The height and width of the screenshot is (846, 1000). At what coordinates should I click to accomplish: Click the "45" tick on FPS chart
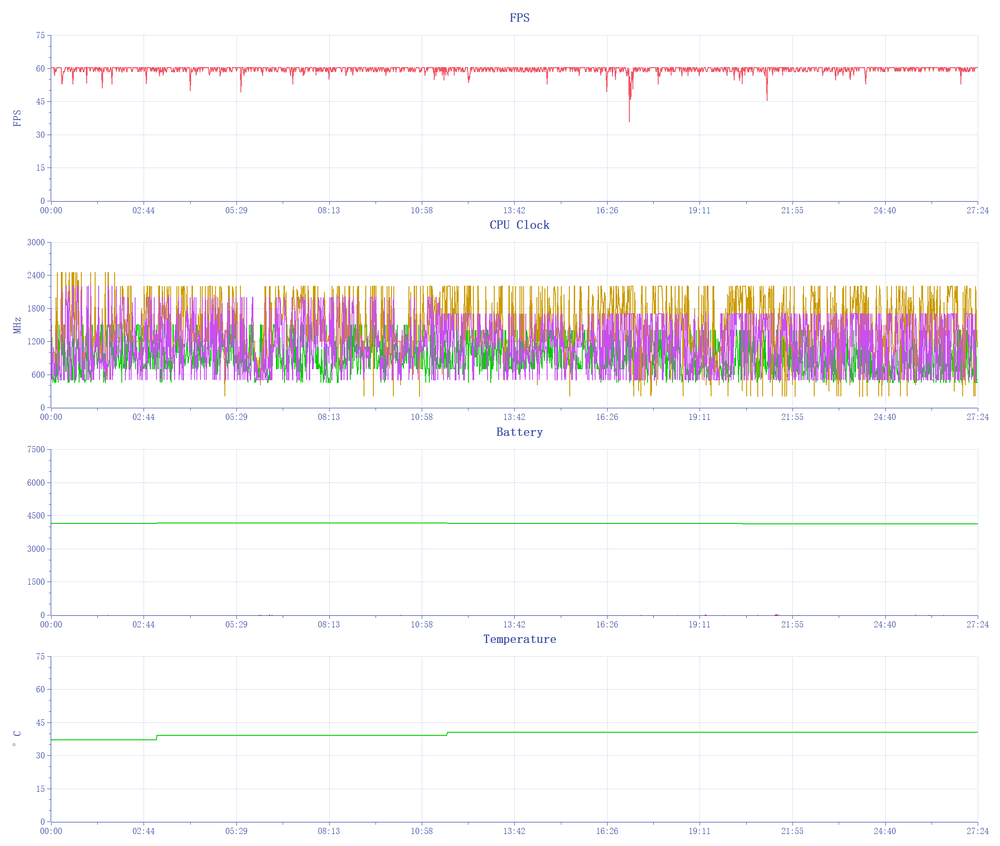40,101
